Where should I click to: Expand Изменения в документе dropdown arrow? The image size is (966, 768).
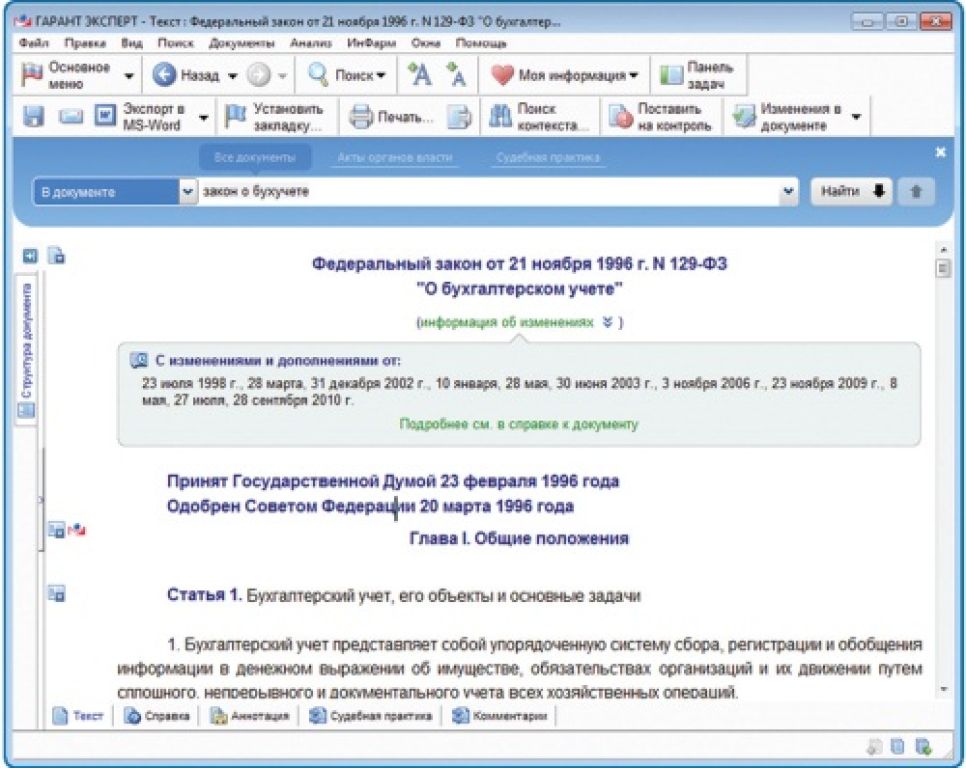pos(856,117)
